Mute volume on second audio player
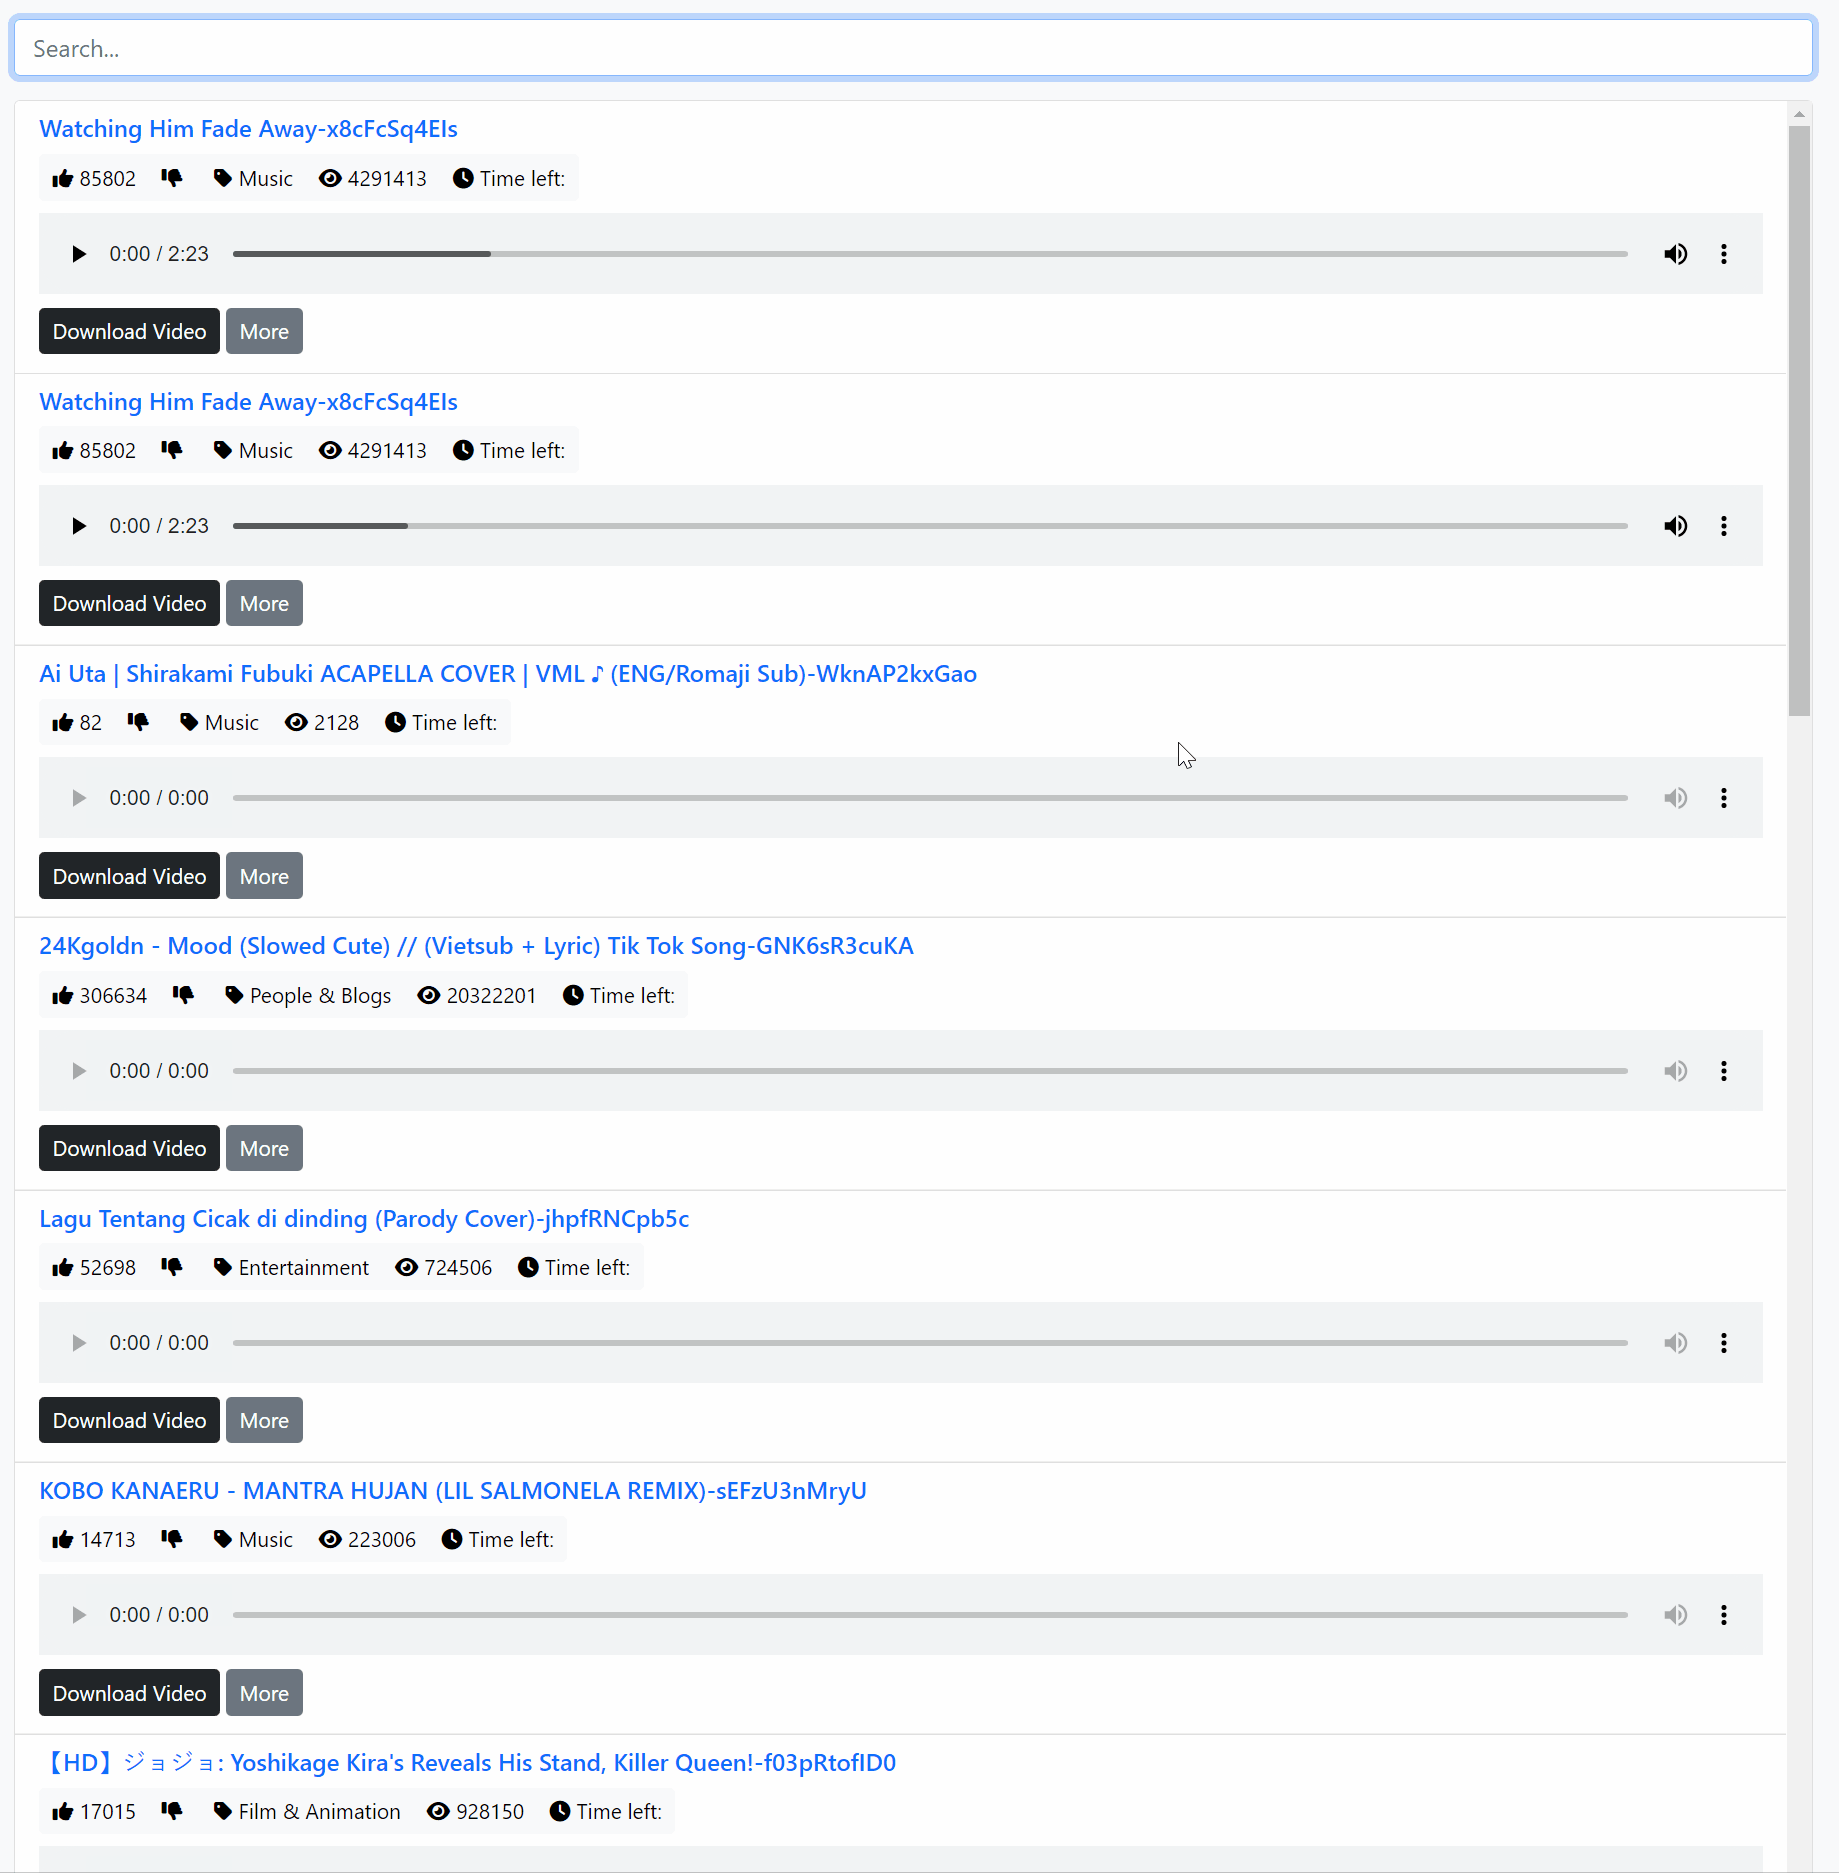This screenshot has height=1873, width=1839. point(1676,526)
